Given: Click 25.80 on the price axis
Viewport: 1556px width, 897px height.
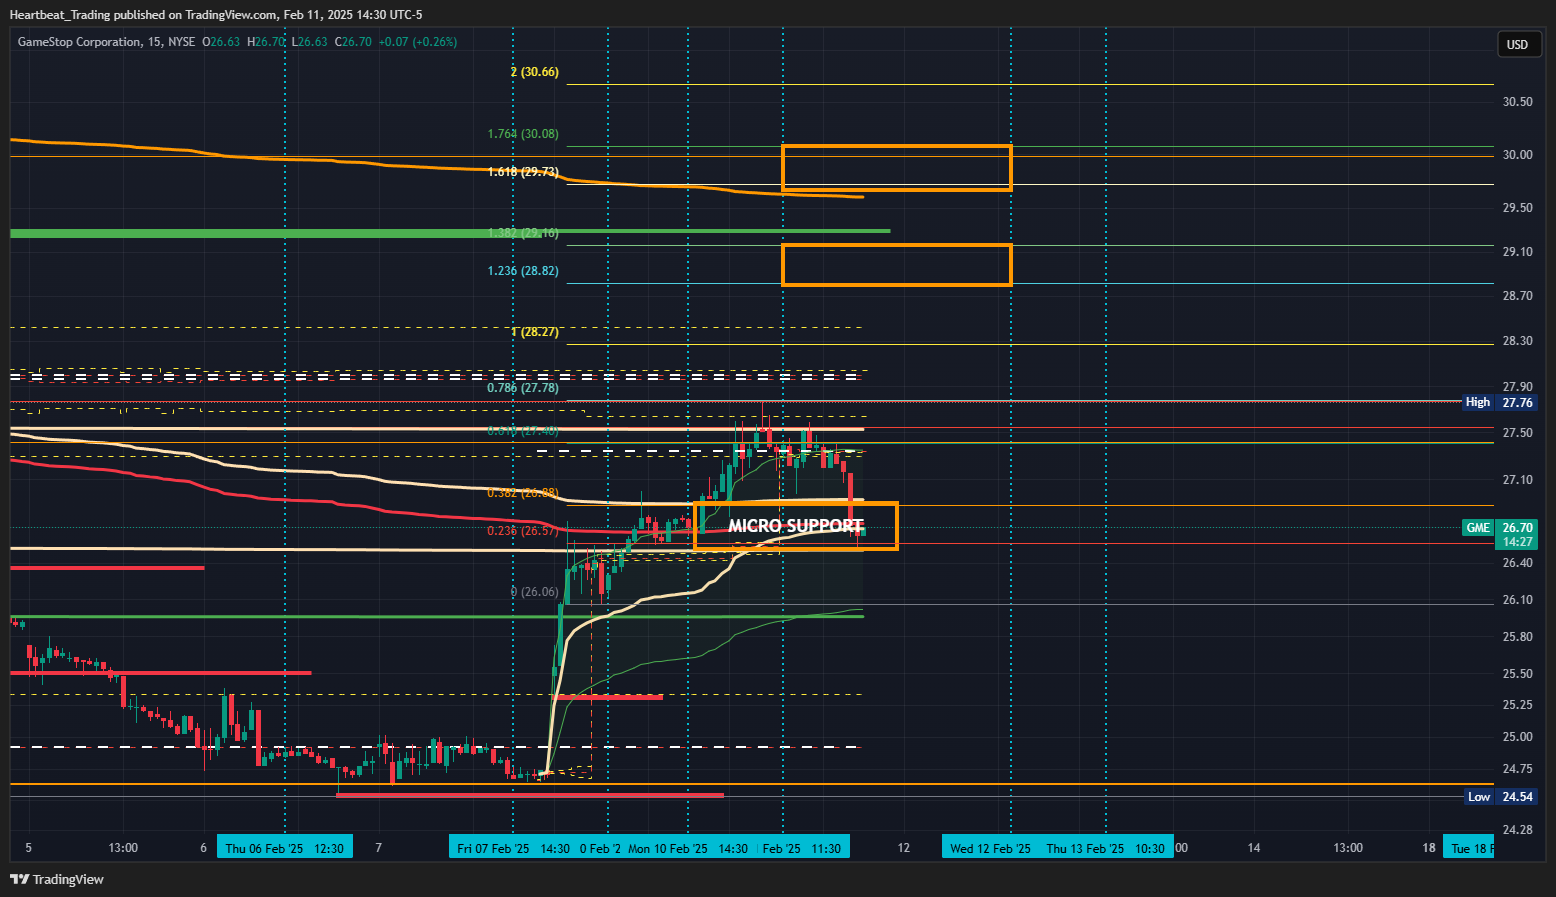Looking at the screenshot, I should point(1517,637).
